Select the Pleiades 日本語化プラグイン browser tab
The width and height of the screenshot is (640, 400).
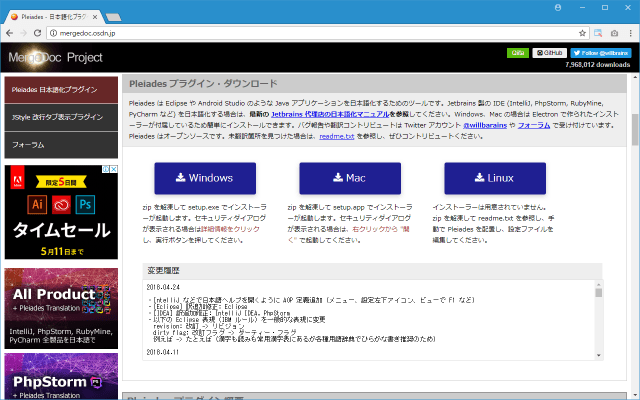coord(53,17)
